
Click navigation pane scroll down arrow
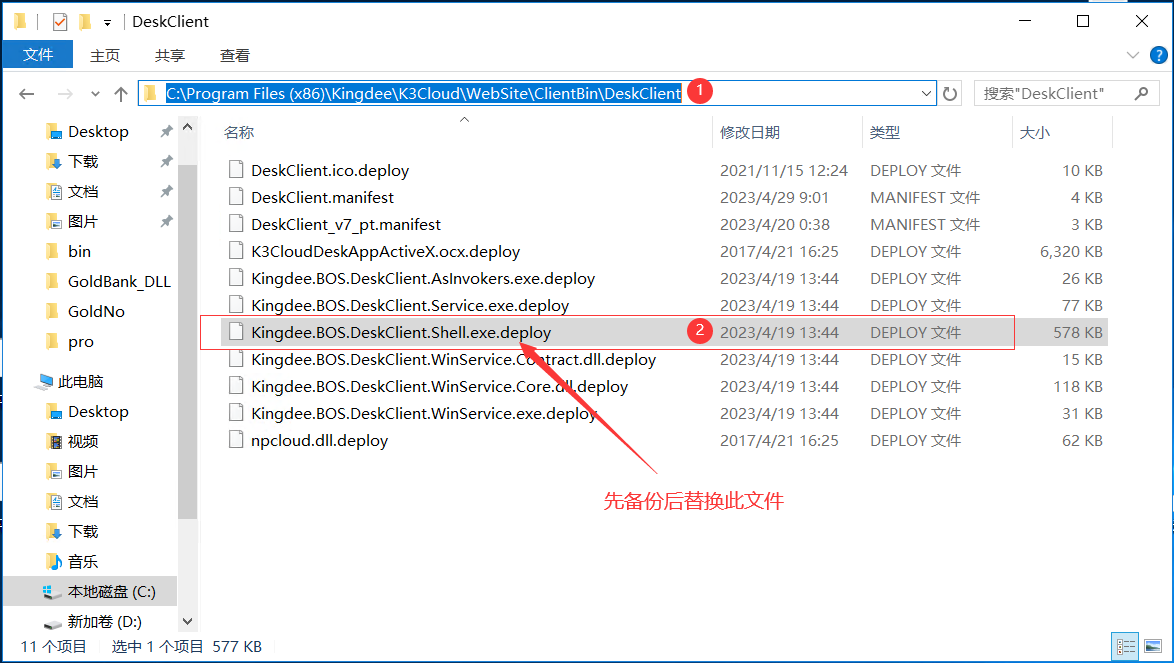[x=187, y=621]
